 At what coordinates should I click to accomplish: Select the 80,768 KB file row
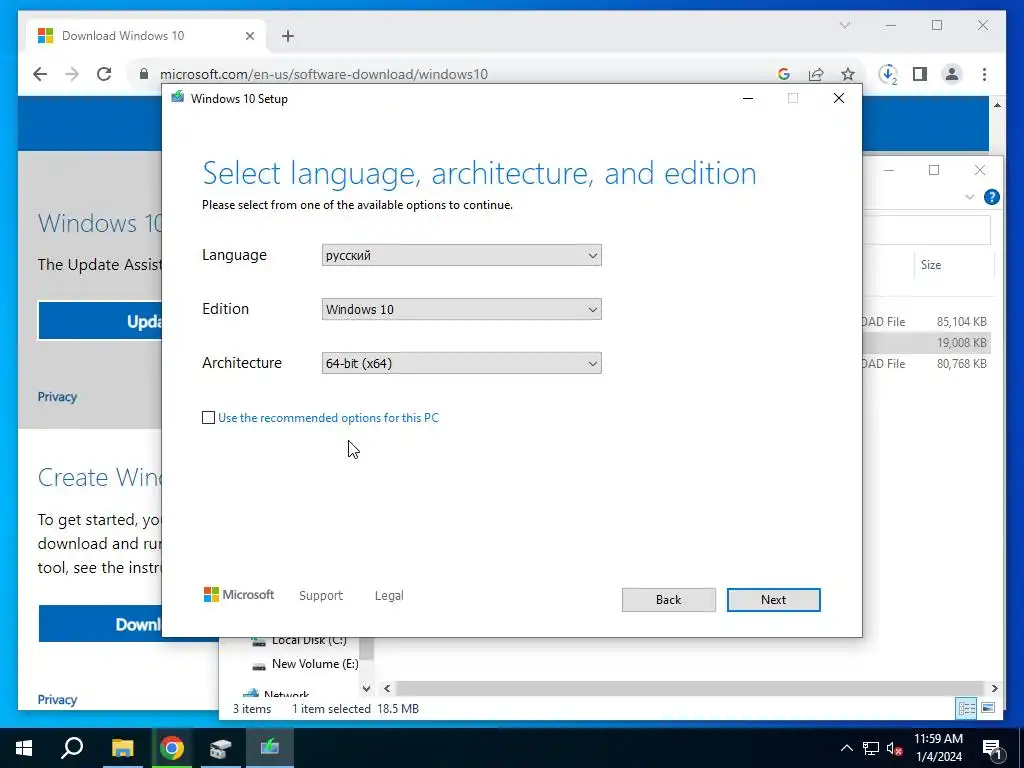(926, 363)
